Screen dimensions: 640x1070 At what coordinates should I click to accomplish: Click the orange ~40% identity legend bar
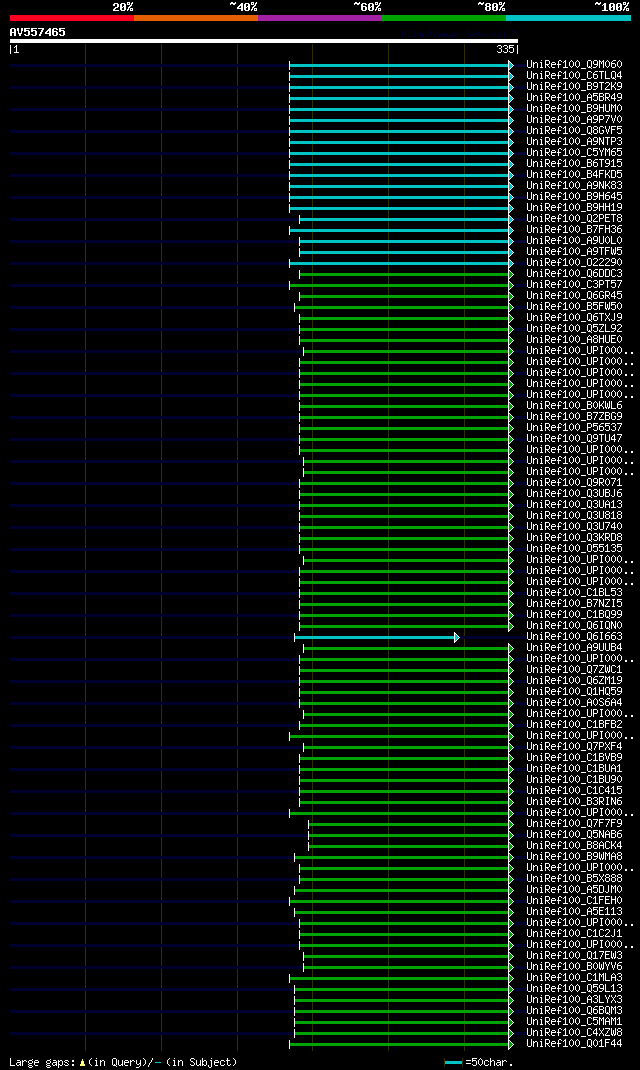pos(196,18)
